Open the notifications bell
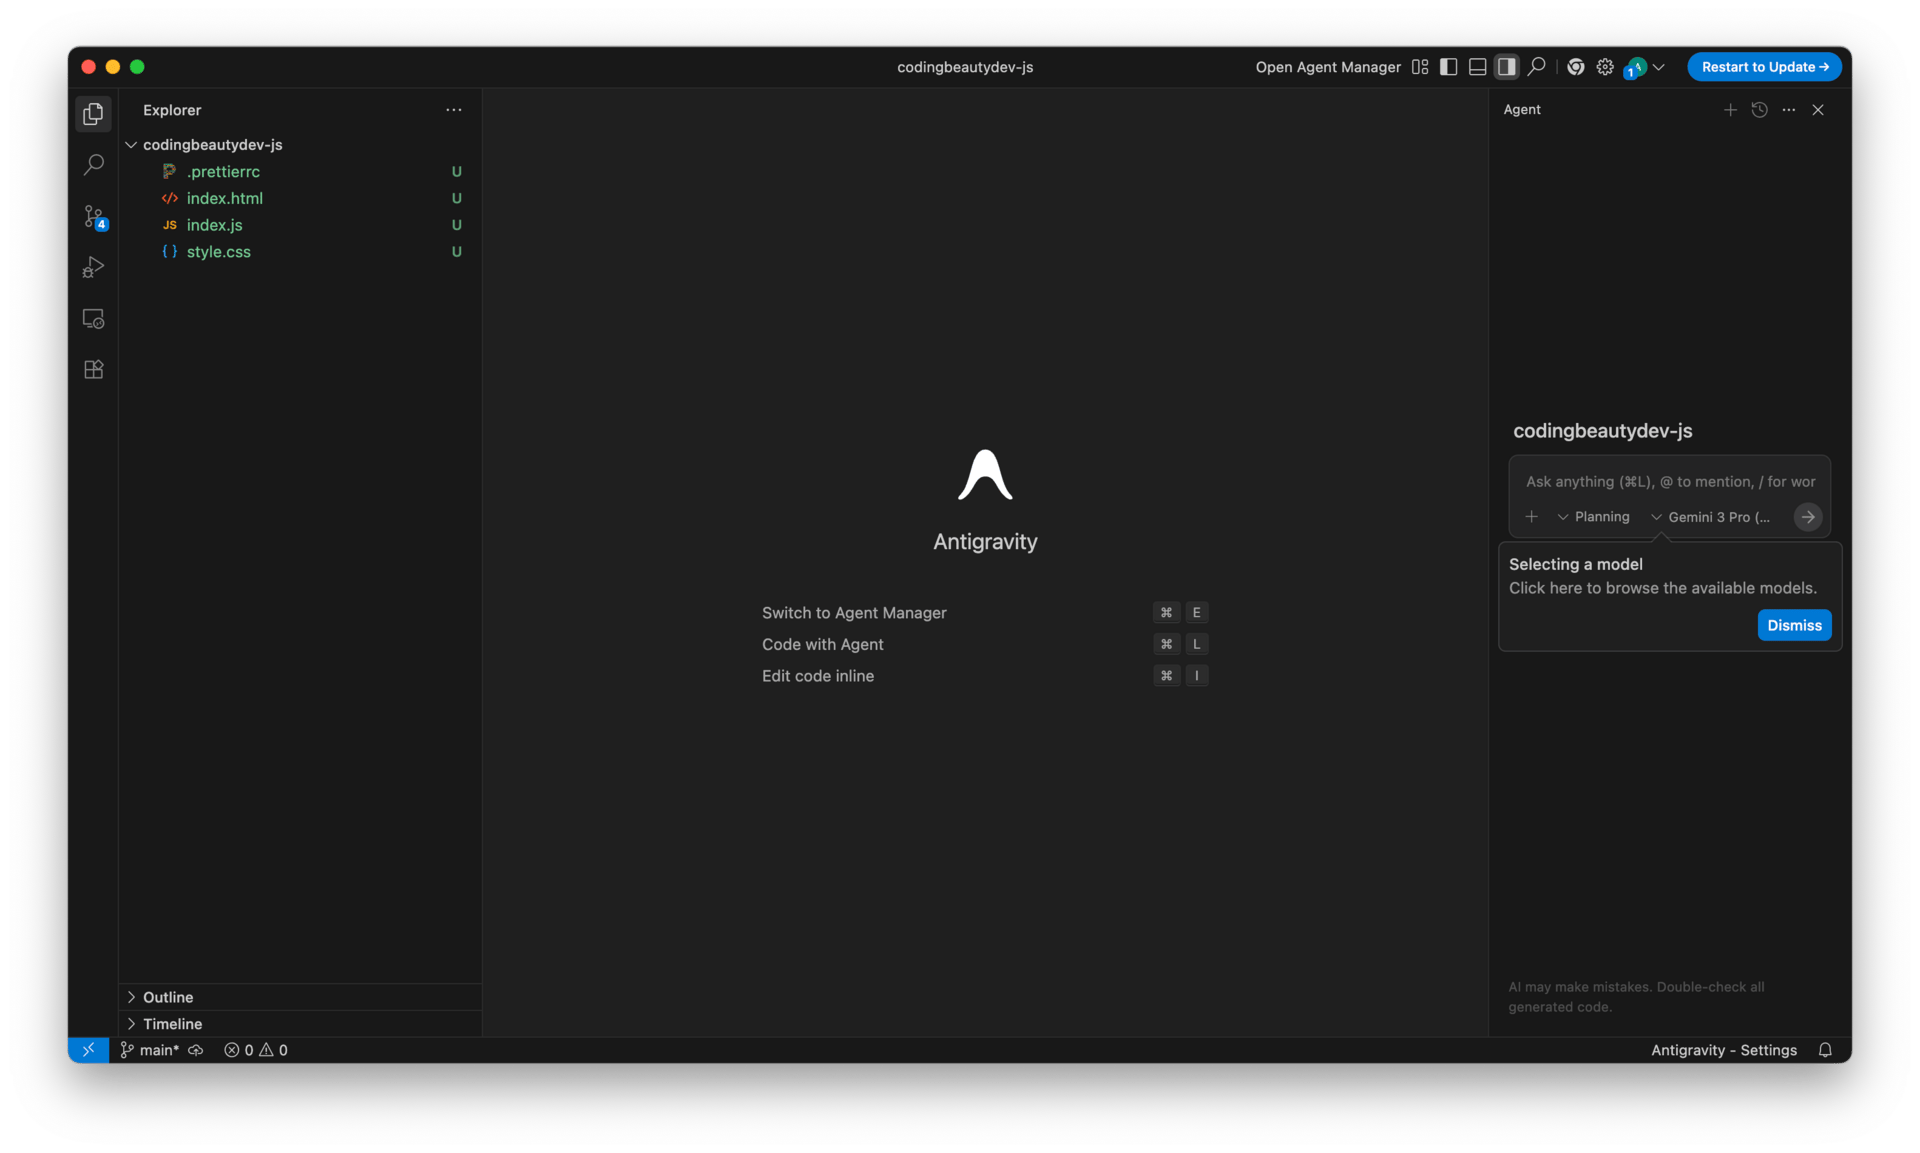The height and width of the screenshot is (1153, 1920). pos(1825,1050)
